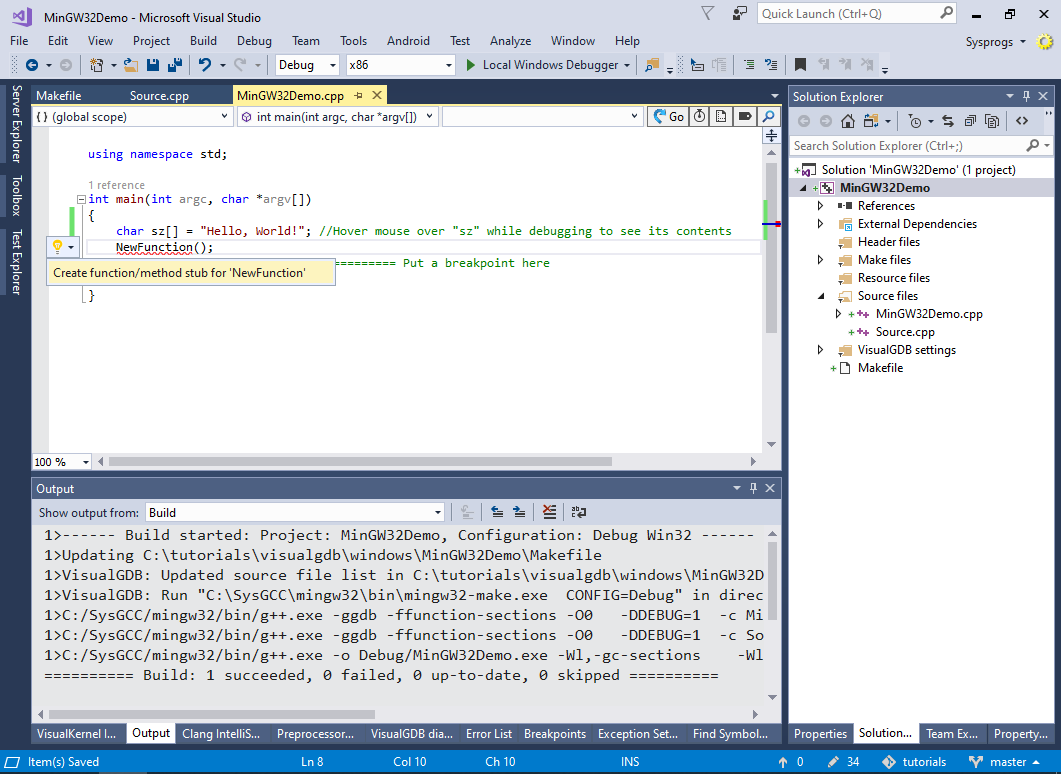Click the lightbulb quick actions icon
The height and width of the screenshot is (774, 1061).
58,246
